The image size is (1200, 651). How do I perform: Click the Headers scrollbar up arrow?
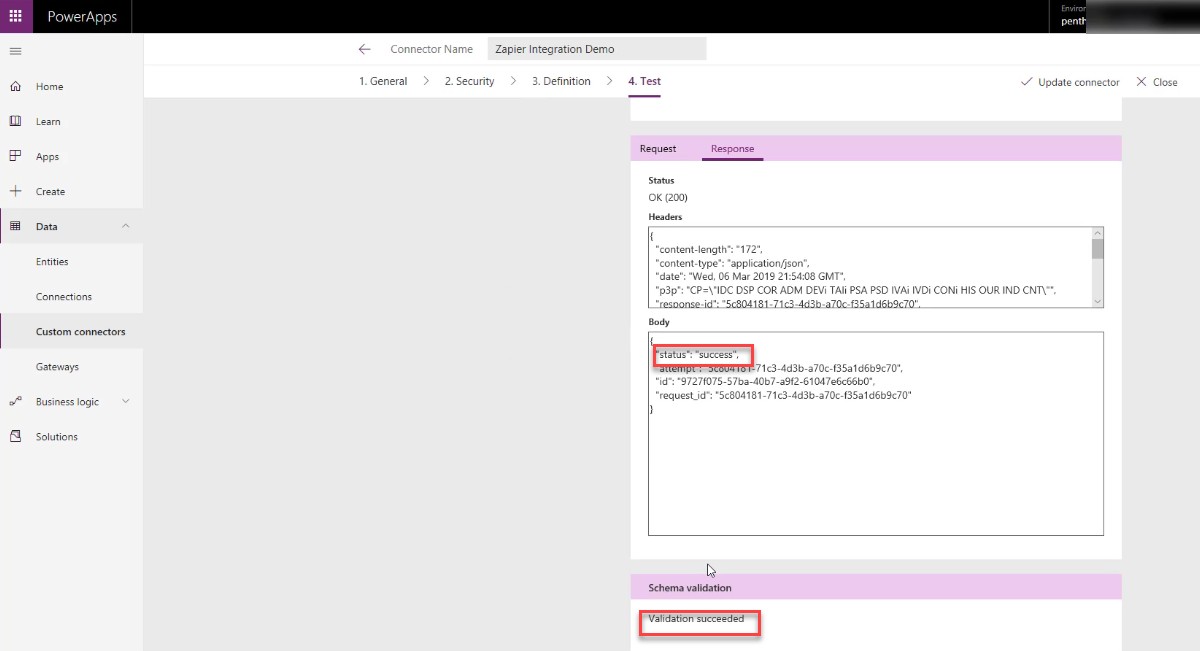[1098, 233]
